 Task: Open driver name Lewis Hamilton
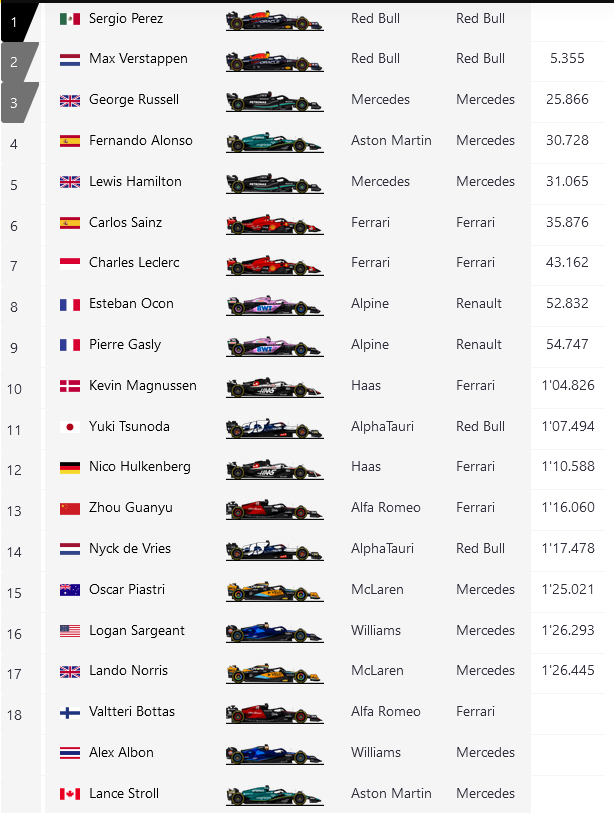[x=135, y=182]
